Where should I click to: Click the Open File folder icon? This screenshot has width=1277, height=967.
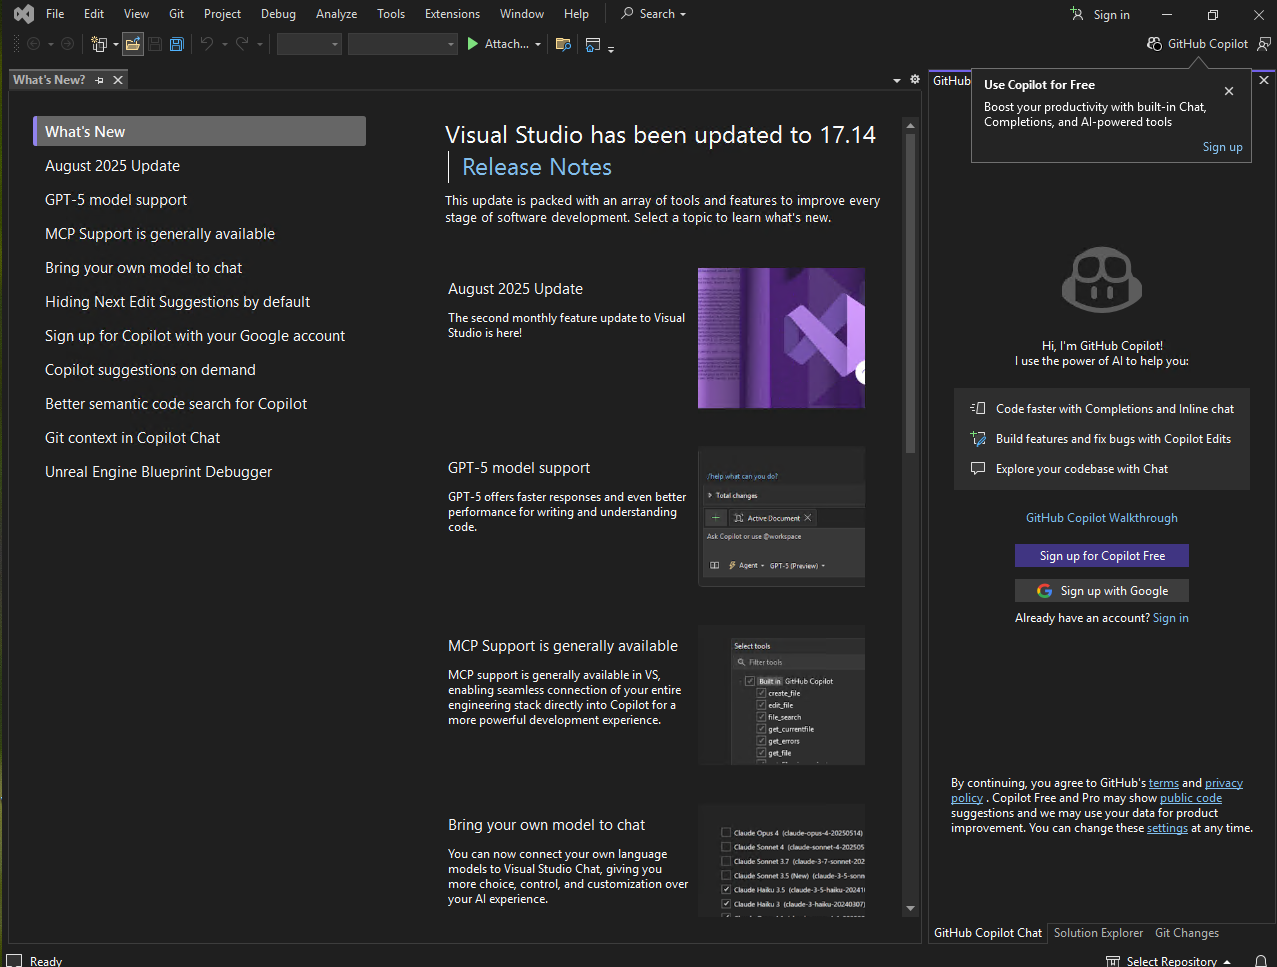click(133, 44)
